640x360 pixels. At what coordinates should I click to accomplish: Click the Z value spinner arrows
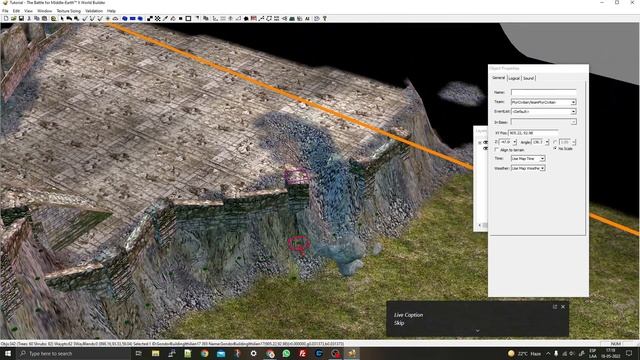[x=515, y=142]
